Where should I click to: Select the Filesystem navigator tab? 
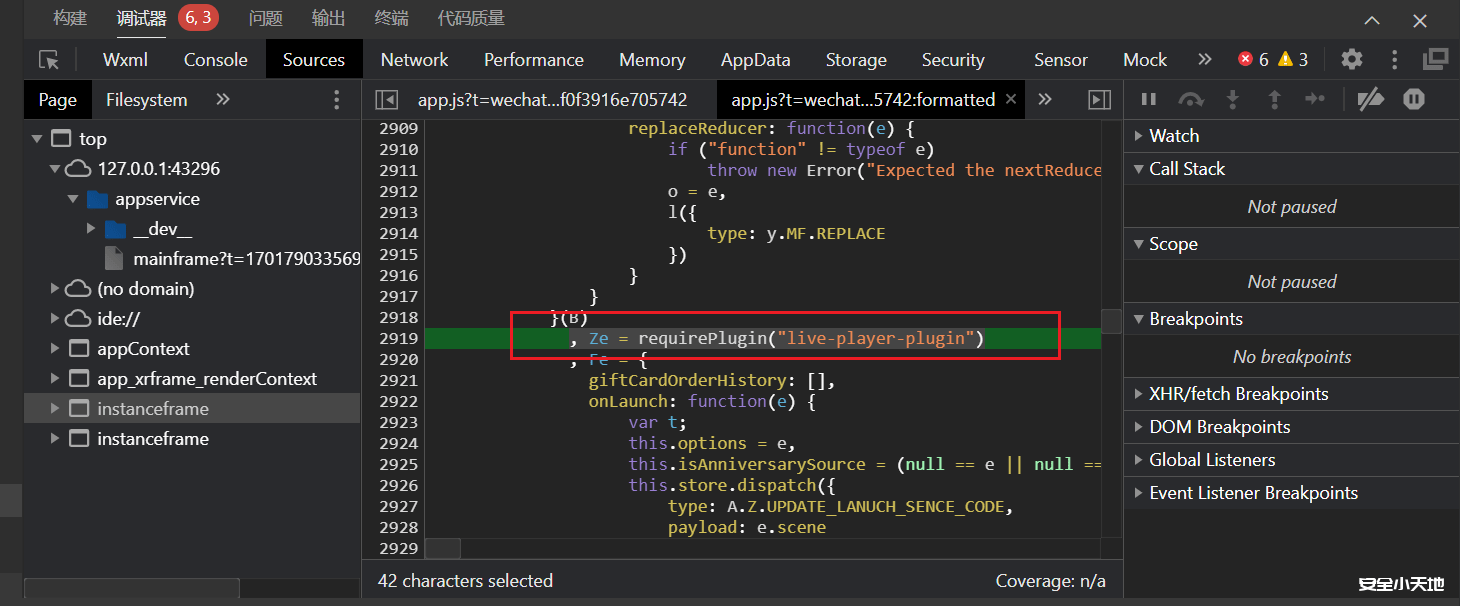146,100
